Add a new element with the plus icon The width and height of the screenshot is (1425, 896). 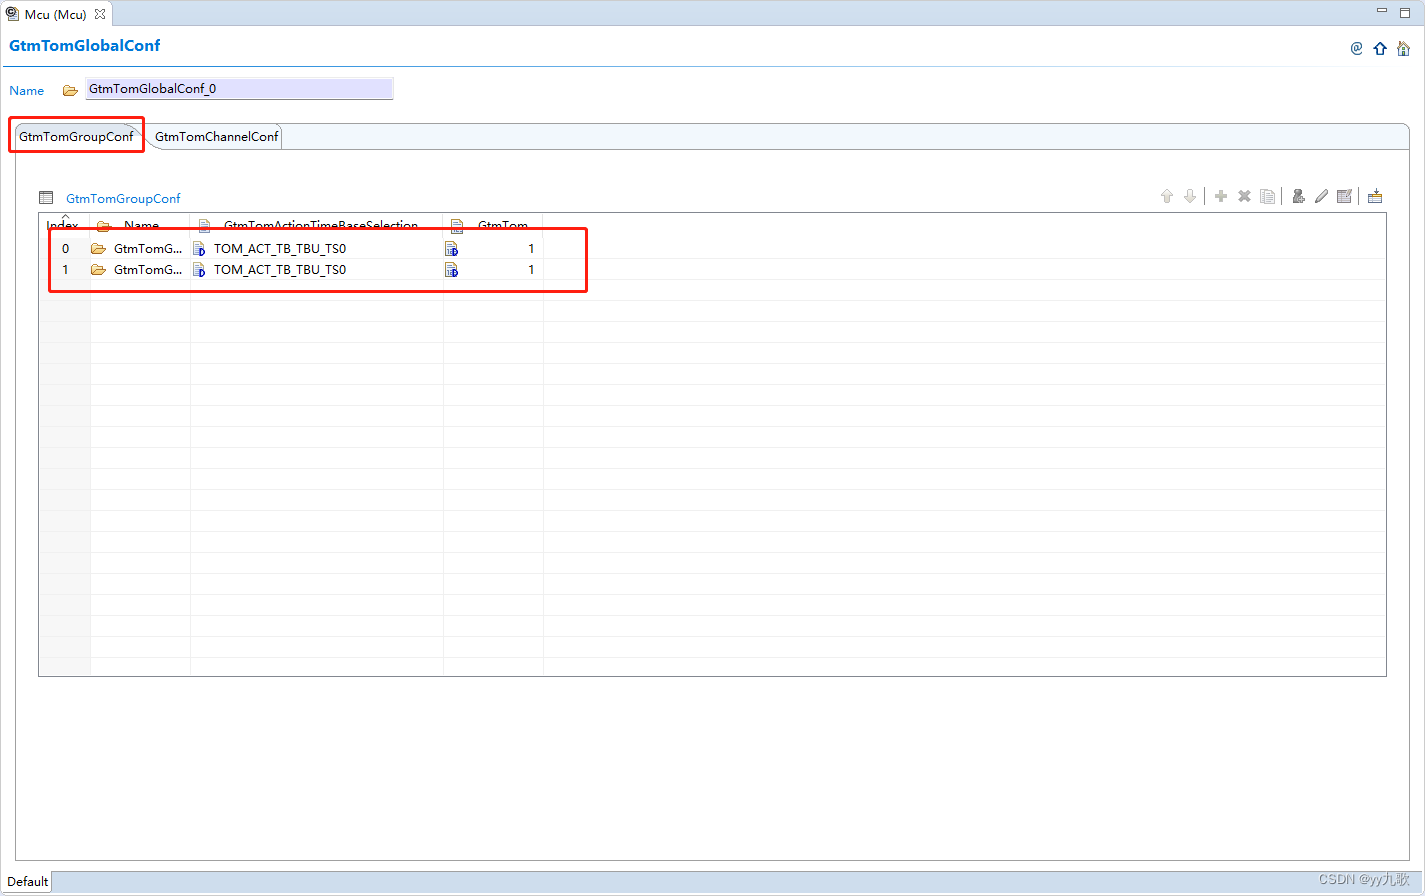pos(1221,197)
